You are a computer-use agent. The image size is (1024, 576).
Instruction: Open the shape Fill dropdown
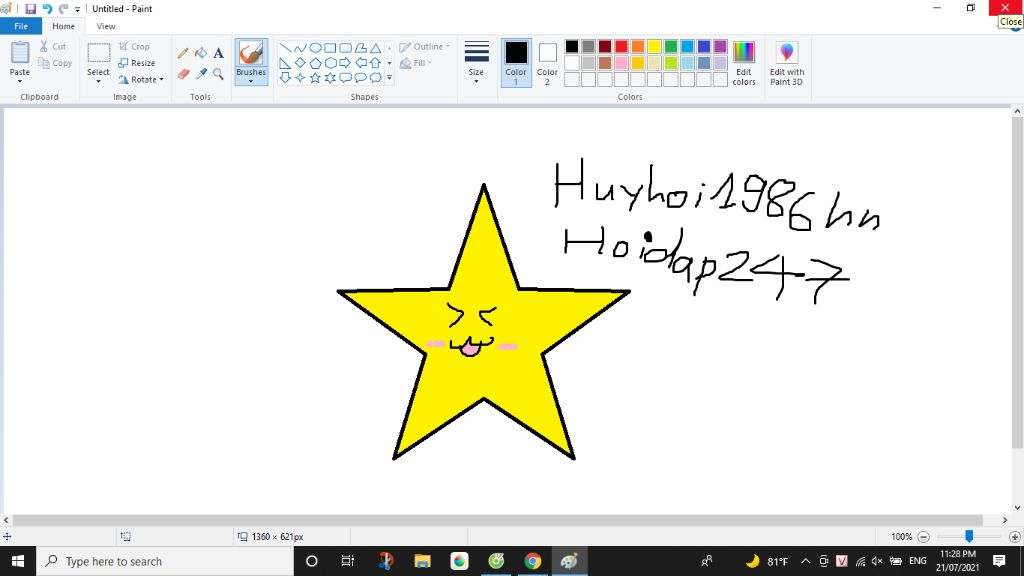[x=416, y=63]
